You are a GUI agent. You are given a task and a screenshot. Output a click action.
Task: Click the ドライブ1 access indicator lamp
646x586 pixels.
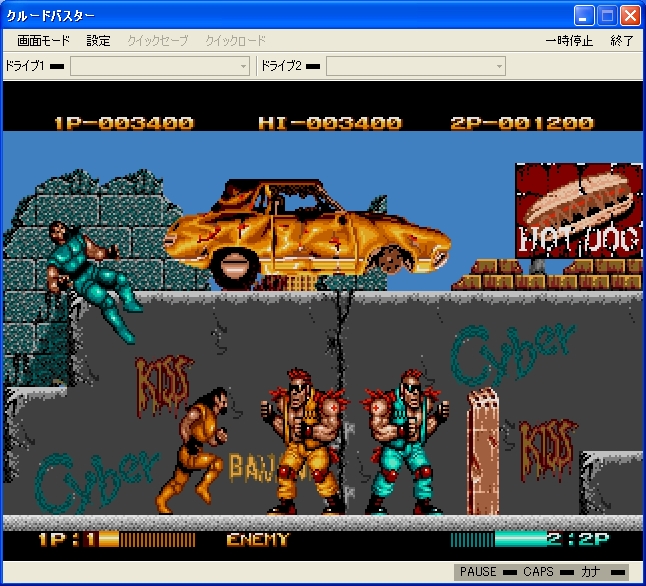pos(57,66)
